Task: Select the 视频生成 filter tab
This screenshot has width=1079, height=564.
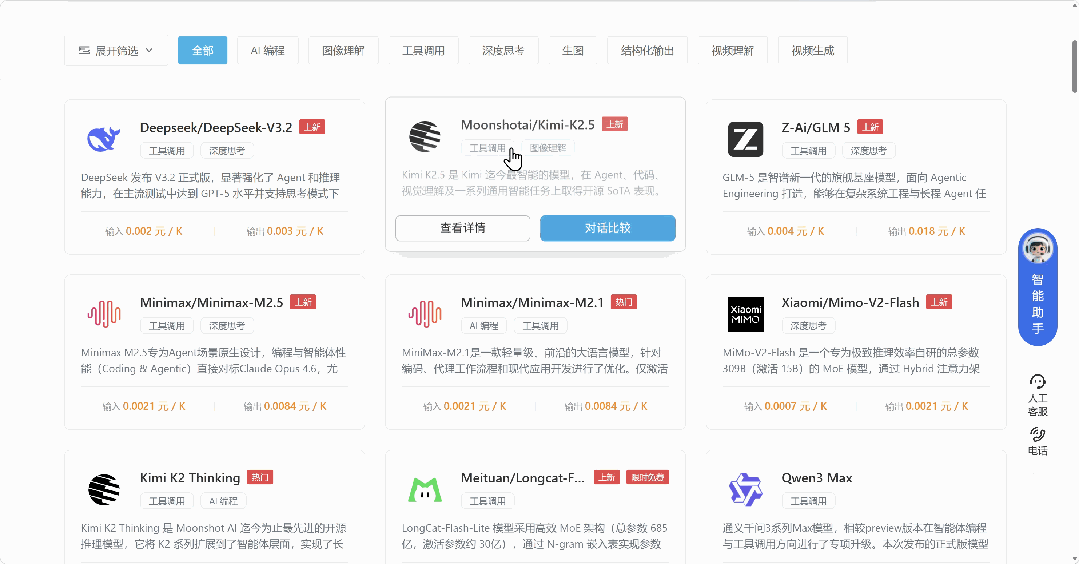Action: pos(813,50)
